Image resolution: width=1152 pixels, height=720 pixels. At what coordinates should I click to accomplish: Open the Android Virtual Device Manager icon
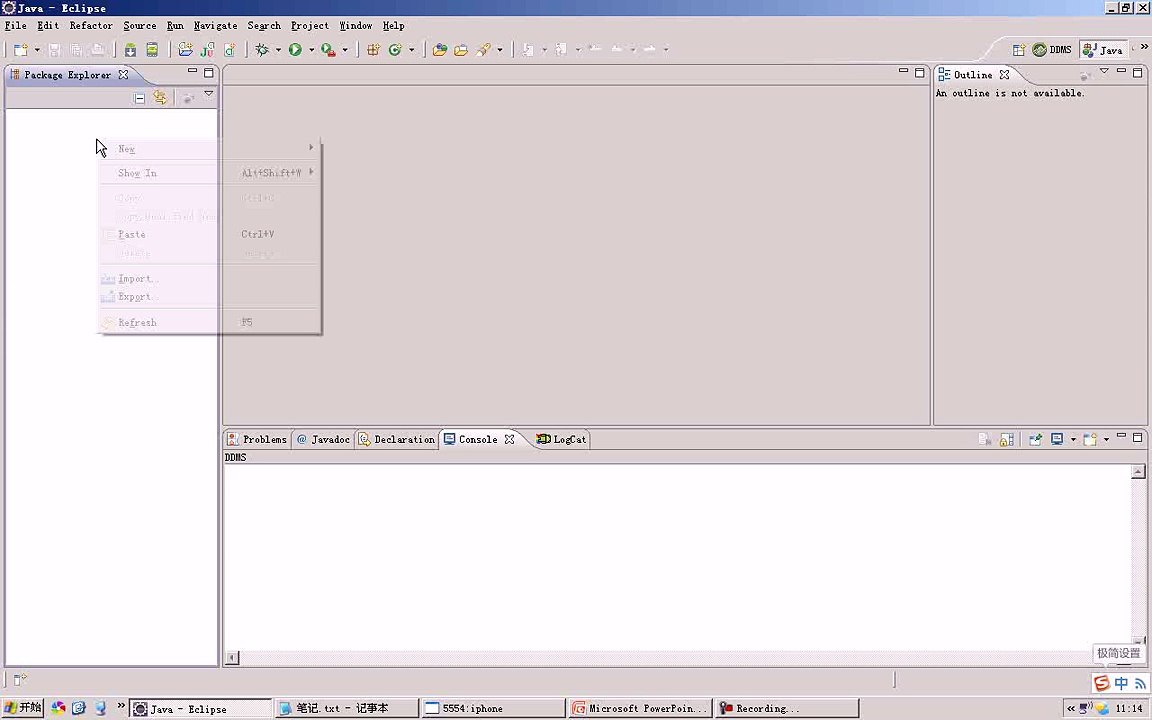(152, 49)
